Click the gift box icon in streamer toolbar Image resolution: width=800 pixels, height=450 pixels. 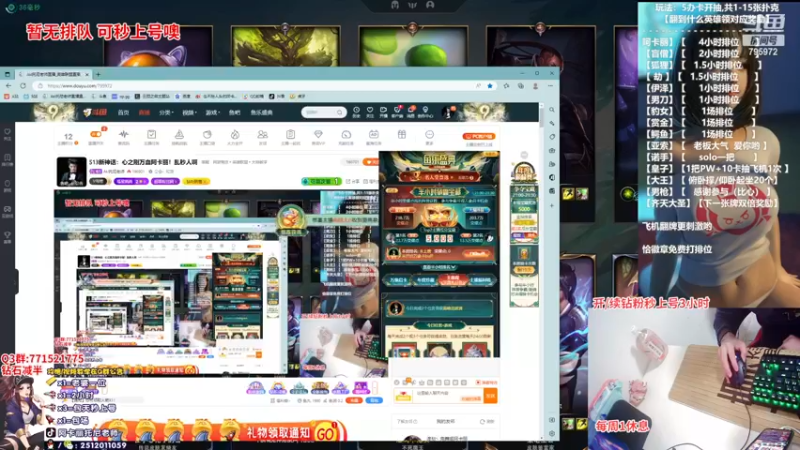(402, 135)
